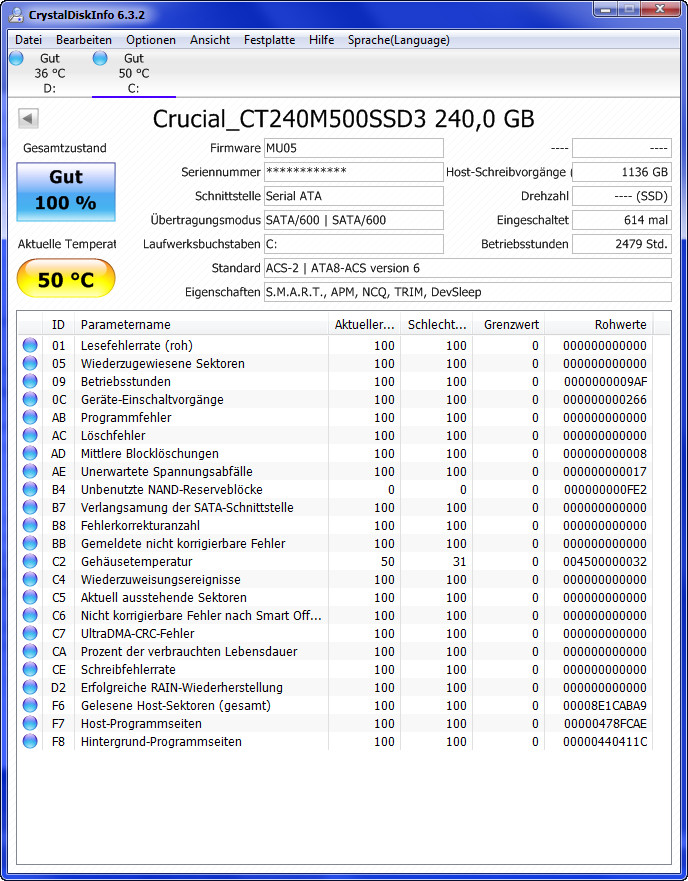Click status orb of Prozent der verbrauchten Lebensdauer

click(x=30, y=651)
